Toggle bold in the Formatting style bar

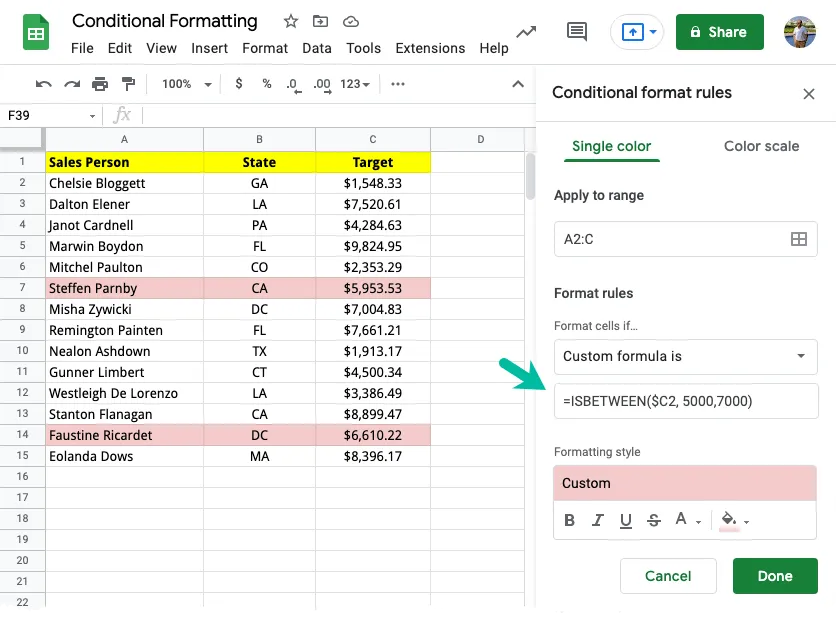click(569, 520)
